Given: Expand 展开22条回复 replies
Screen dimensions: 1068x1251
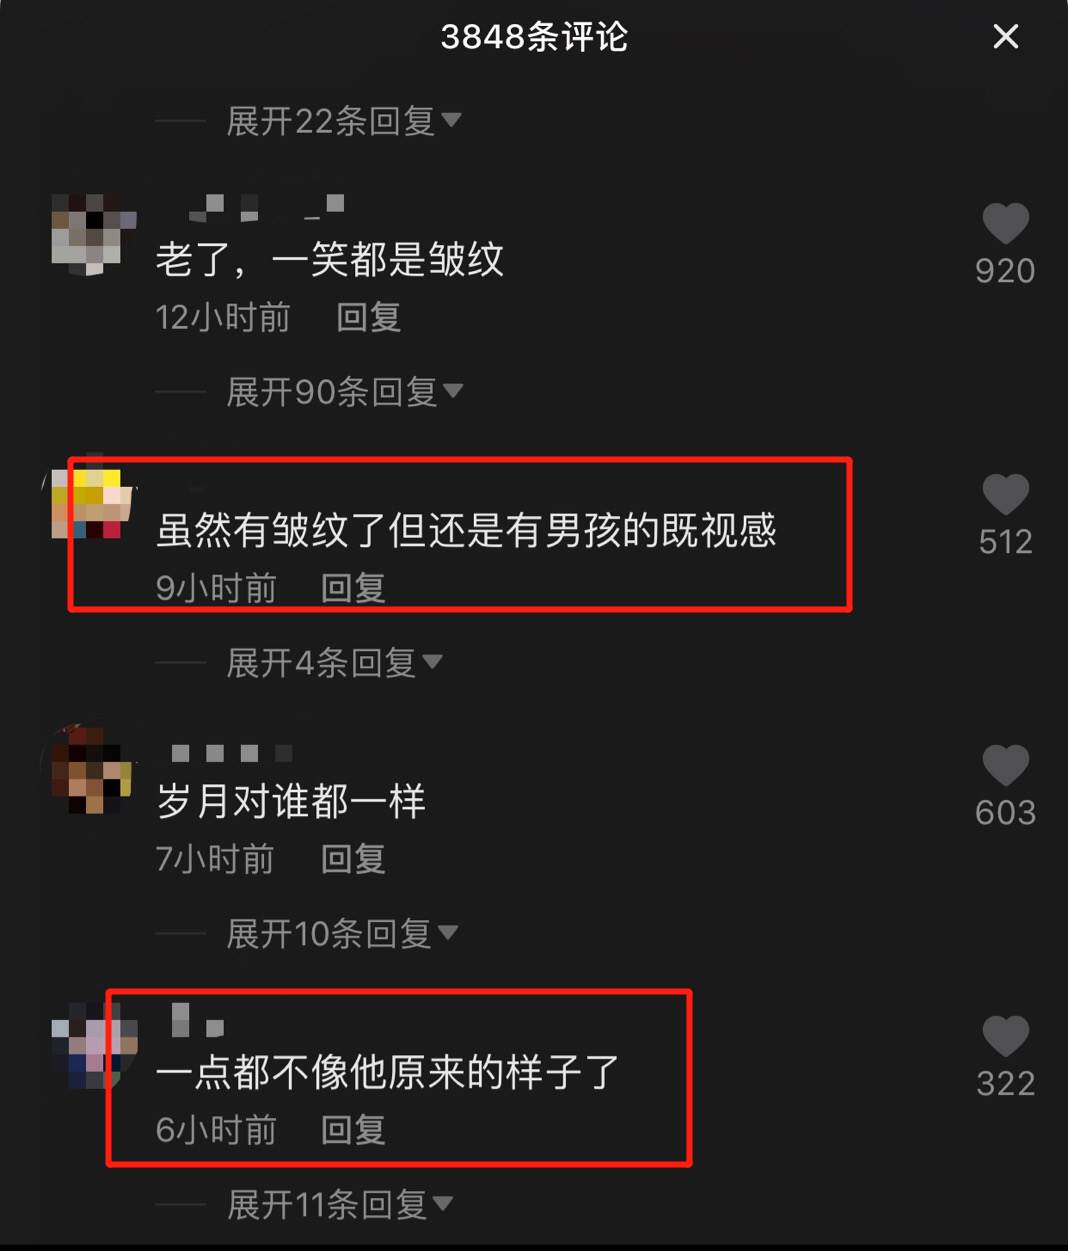Looking at the screenshot, I should coord(343,121).
